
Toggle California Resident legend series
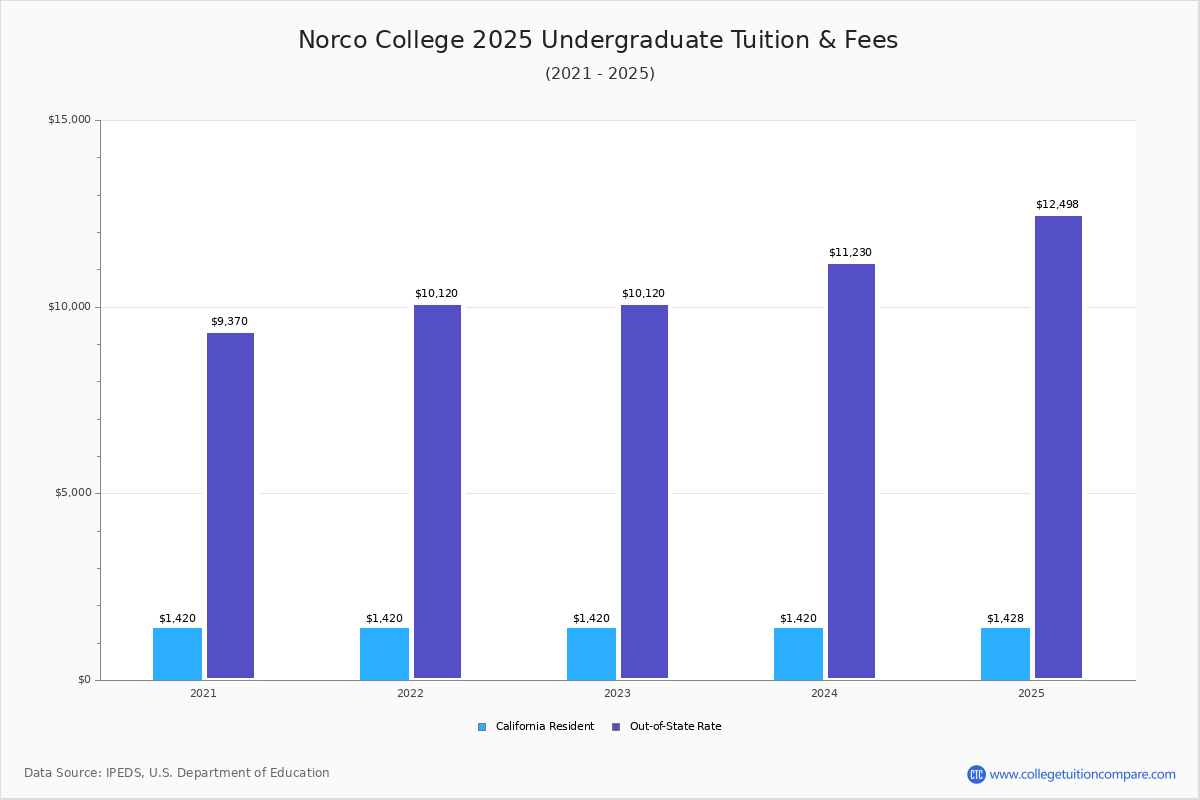[x=544, y=727]
